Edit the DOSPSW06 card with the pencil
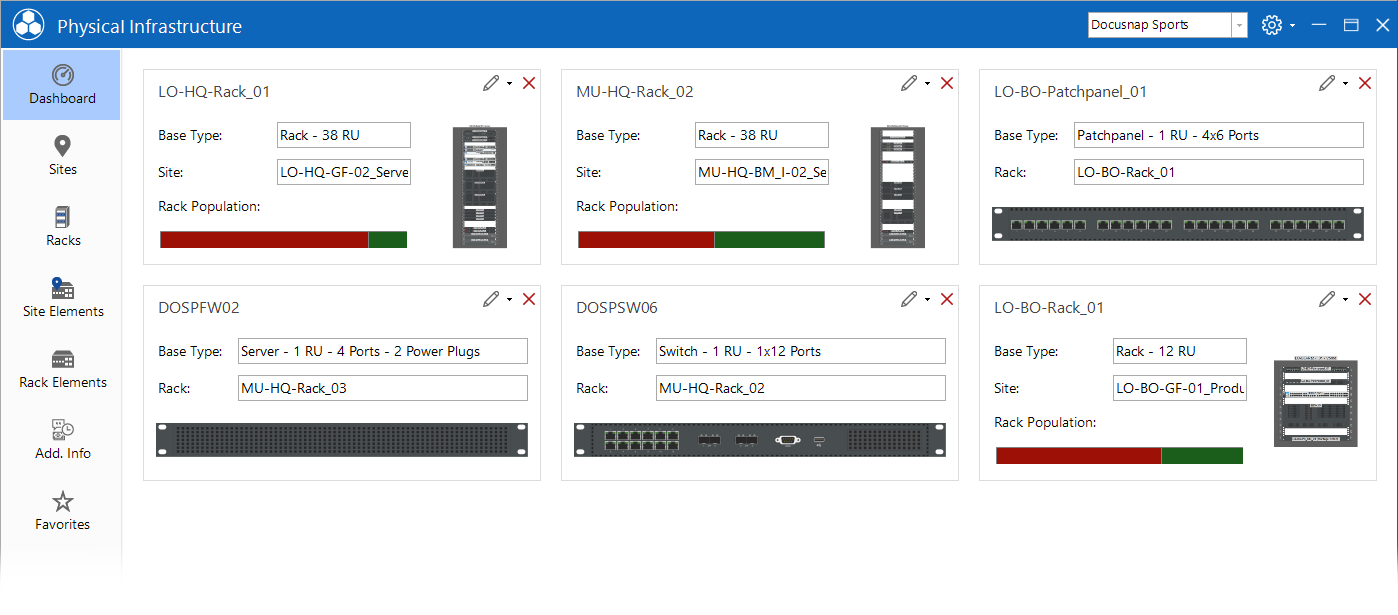Screen dimensions: 1398x615 tap(908, 299)
